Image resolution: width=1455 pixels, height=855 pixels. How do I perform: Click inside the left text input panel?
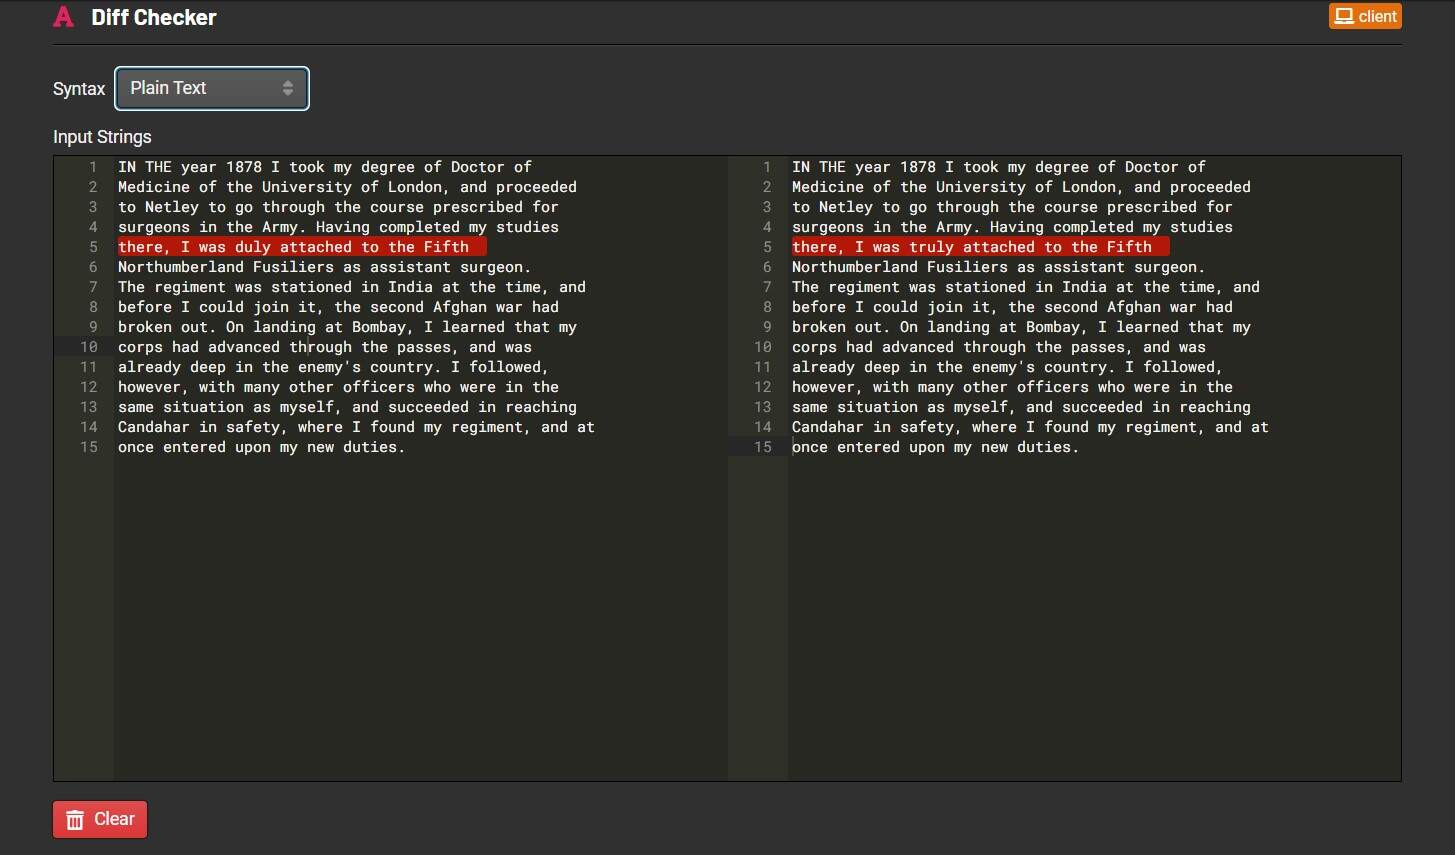pyautogui.click(x=400, y=550)
